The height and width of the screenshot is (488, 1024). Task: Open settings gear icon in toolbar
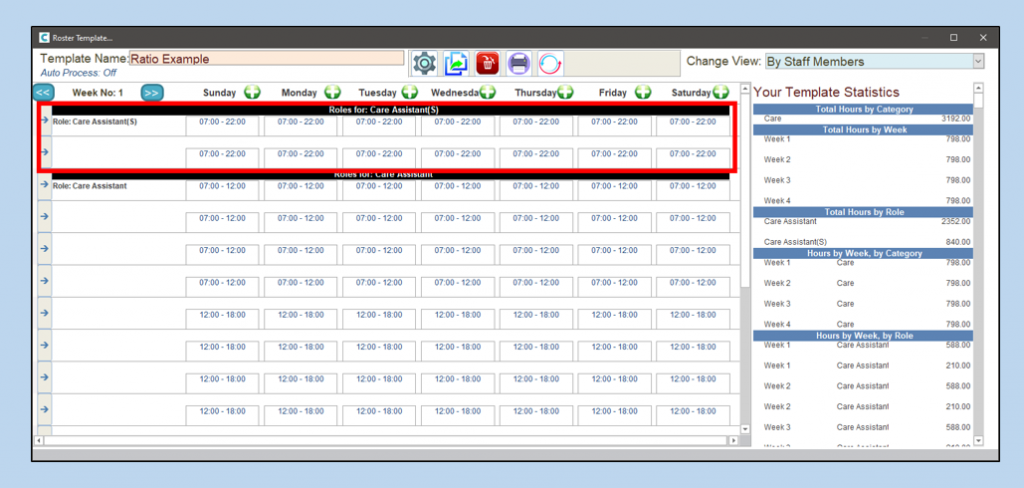pyautogui.click(x=425, y=63)
